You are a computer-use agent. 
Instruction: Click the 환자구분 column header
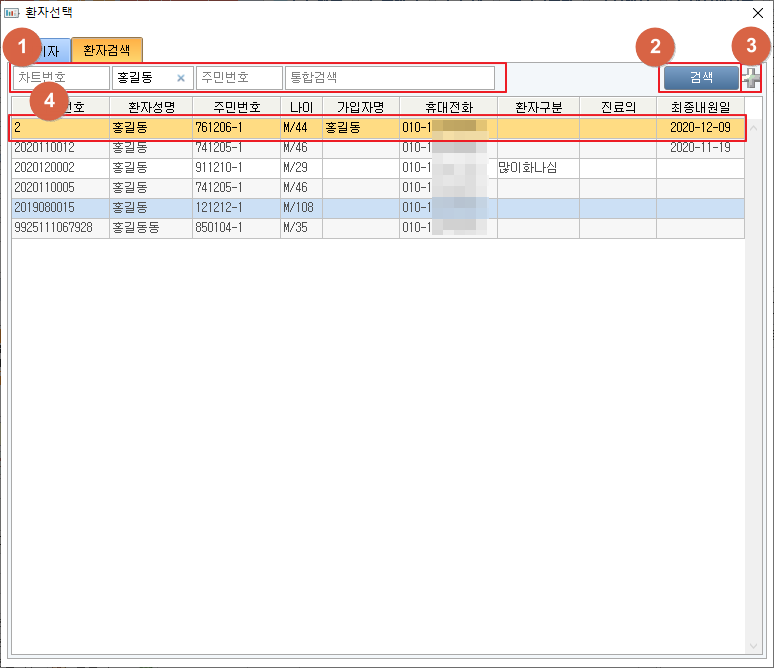[538, 107]
